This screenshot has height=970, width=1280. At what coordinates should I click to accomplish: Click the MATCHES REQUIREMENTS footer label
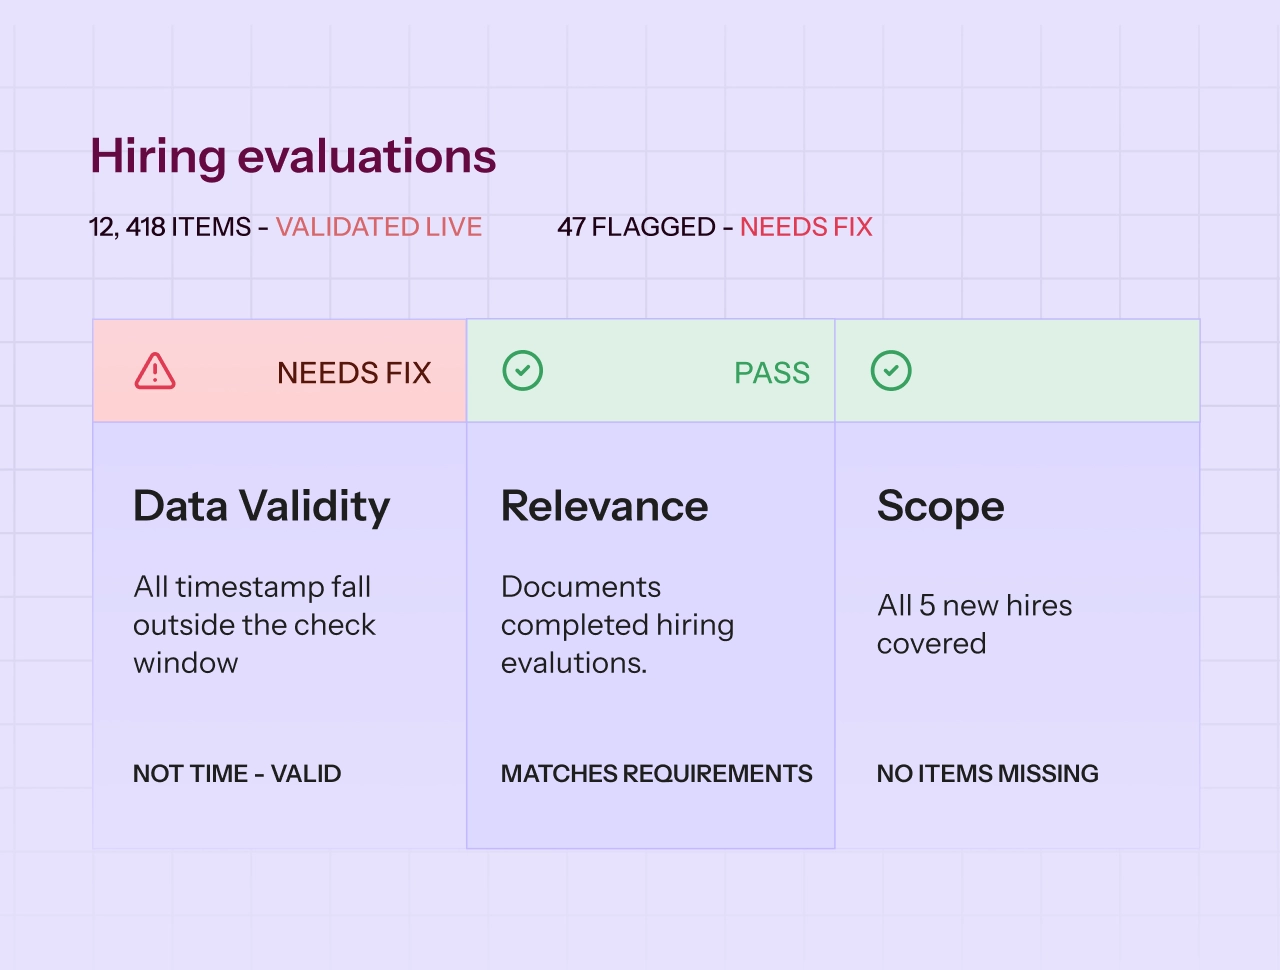coord(657,773)
